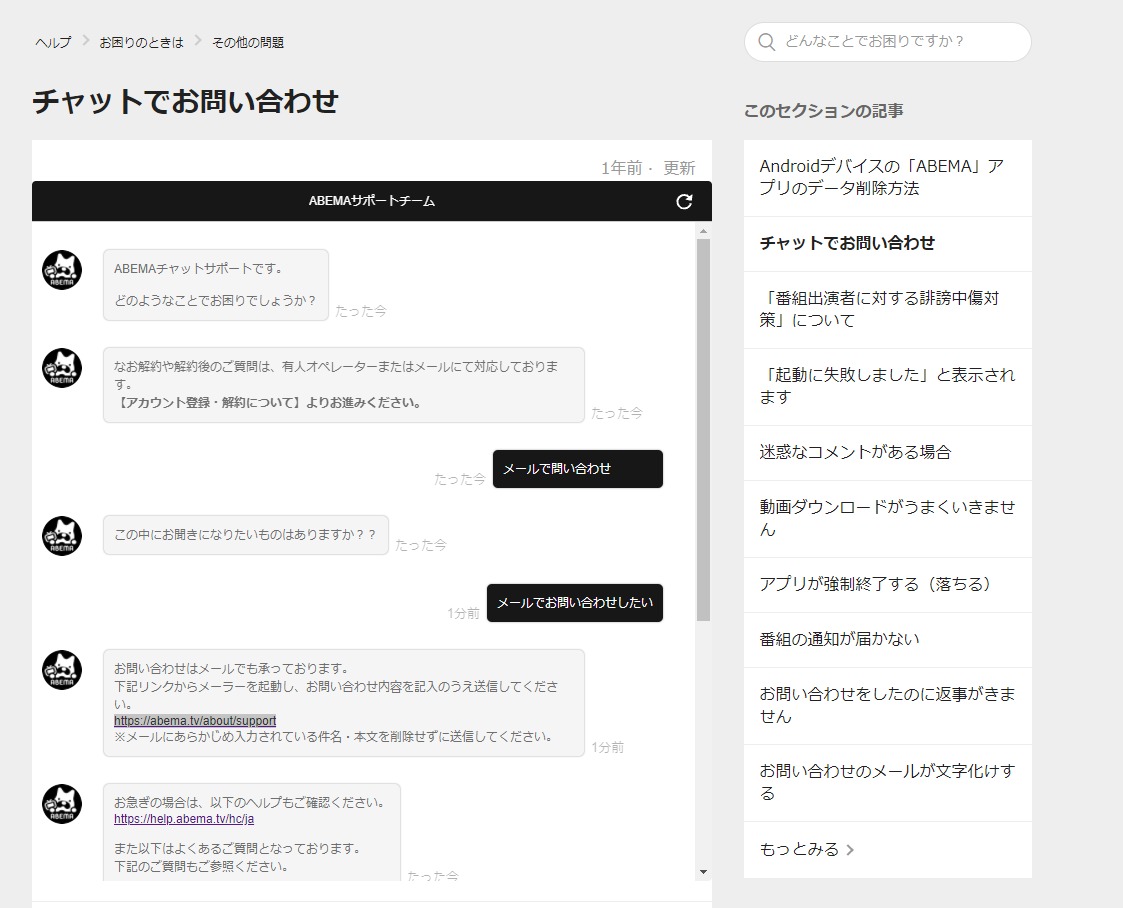1123x908 pixels.
Task: Open the 'お困りのときは' breadcrumb link
Action: coord(141,43)
